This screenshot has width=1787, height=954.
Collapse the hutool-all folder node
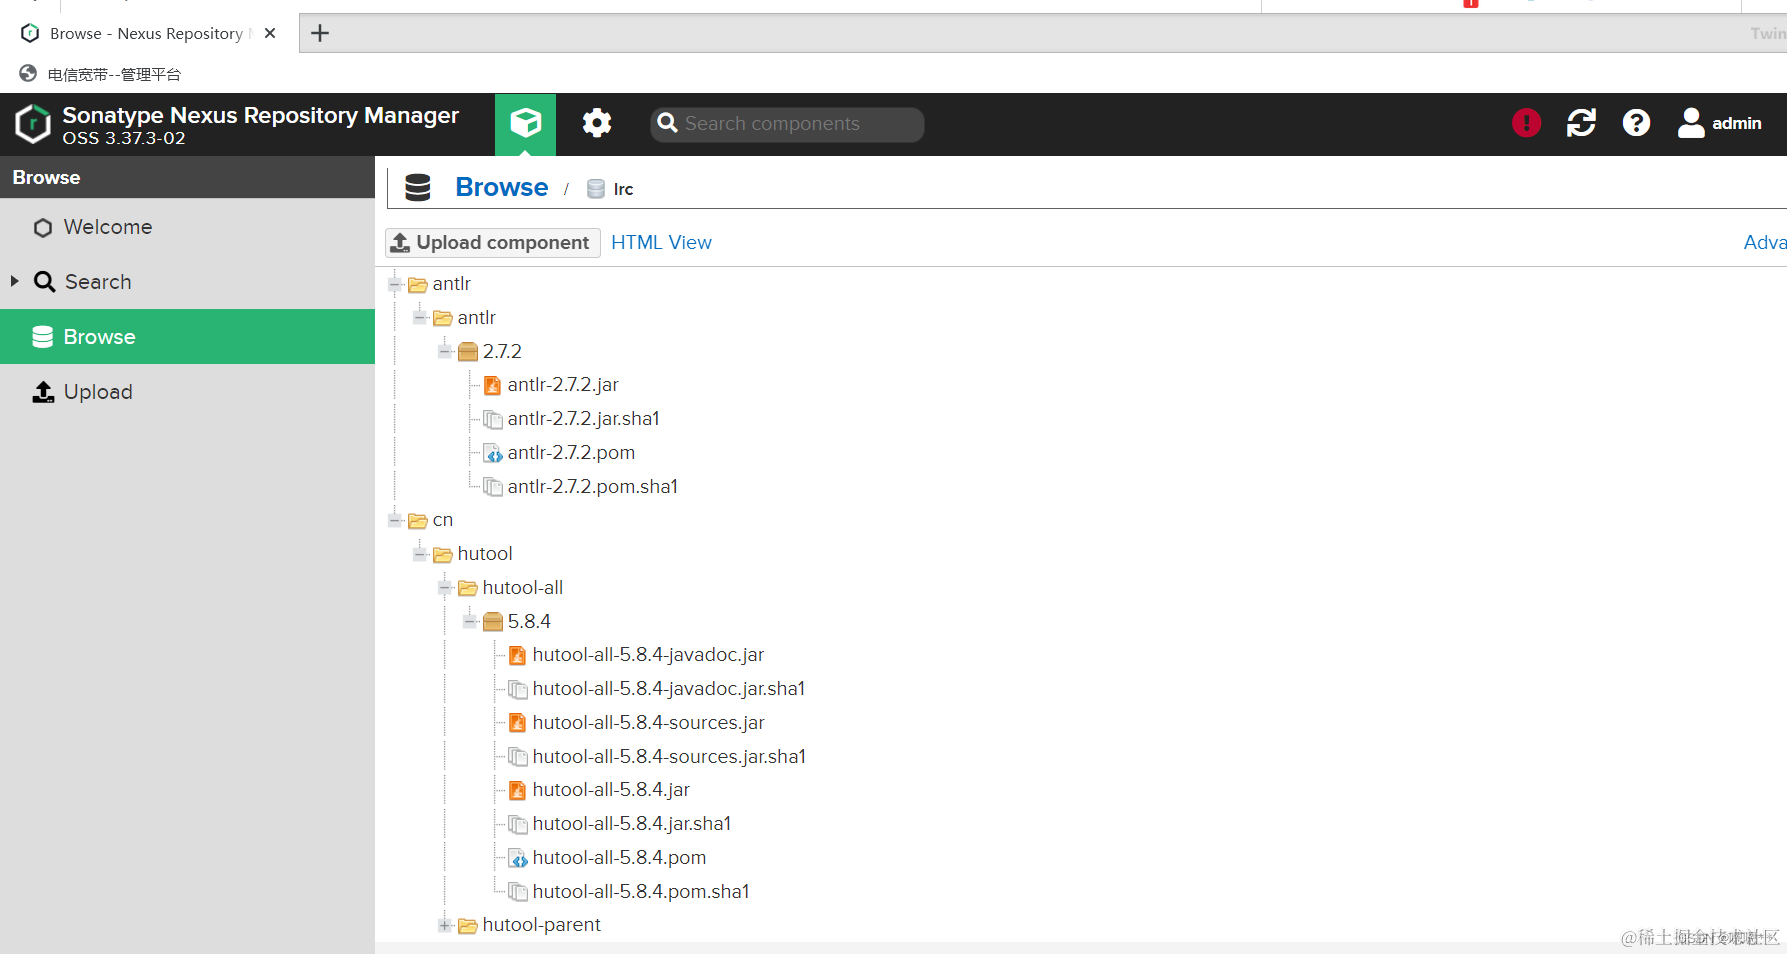445,588
